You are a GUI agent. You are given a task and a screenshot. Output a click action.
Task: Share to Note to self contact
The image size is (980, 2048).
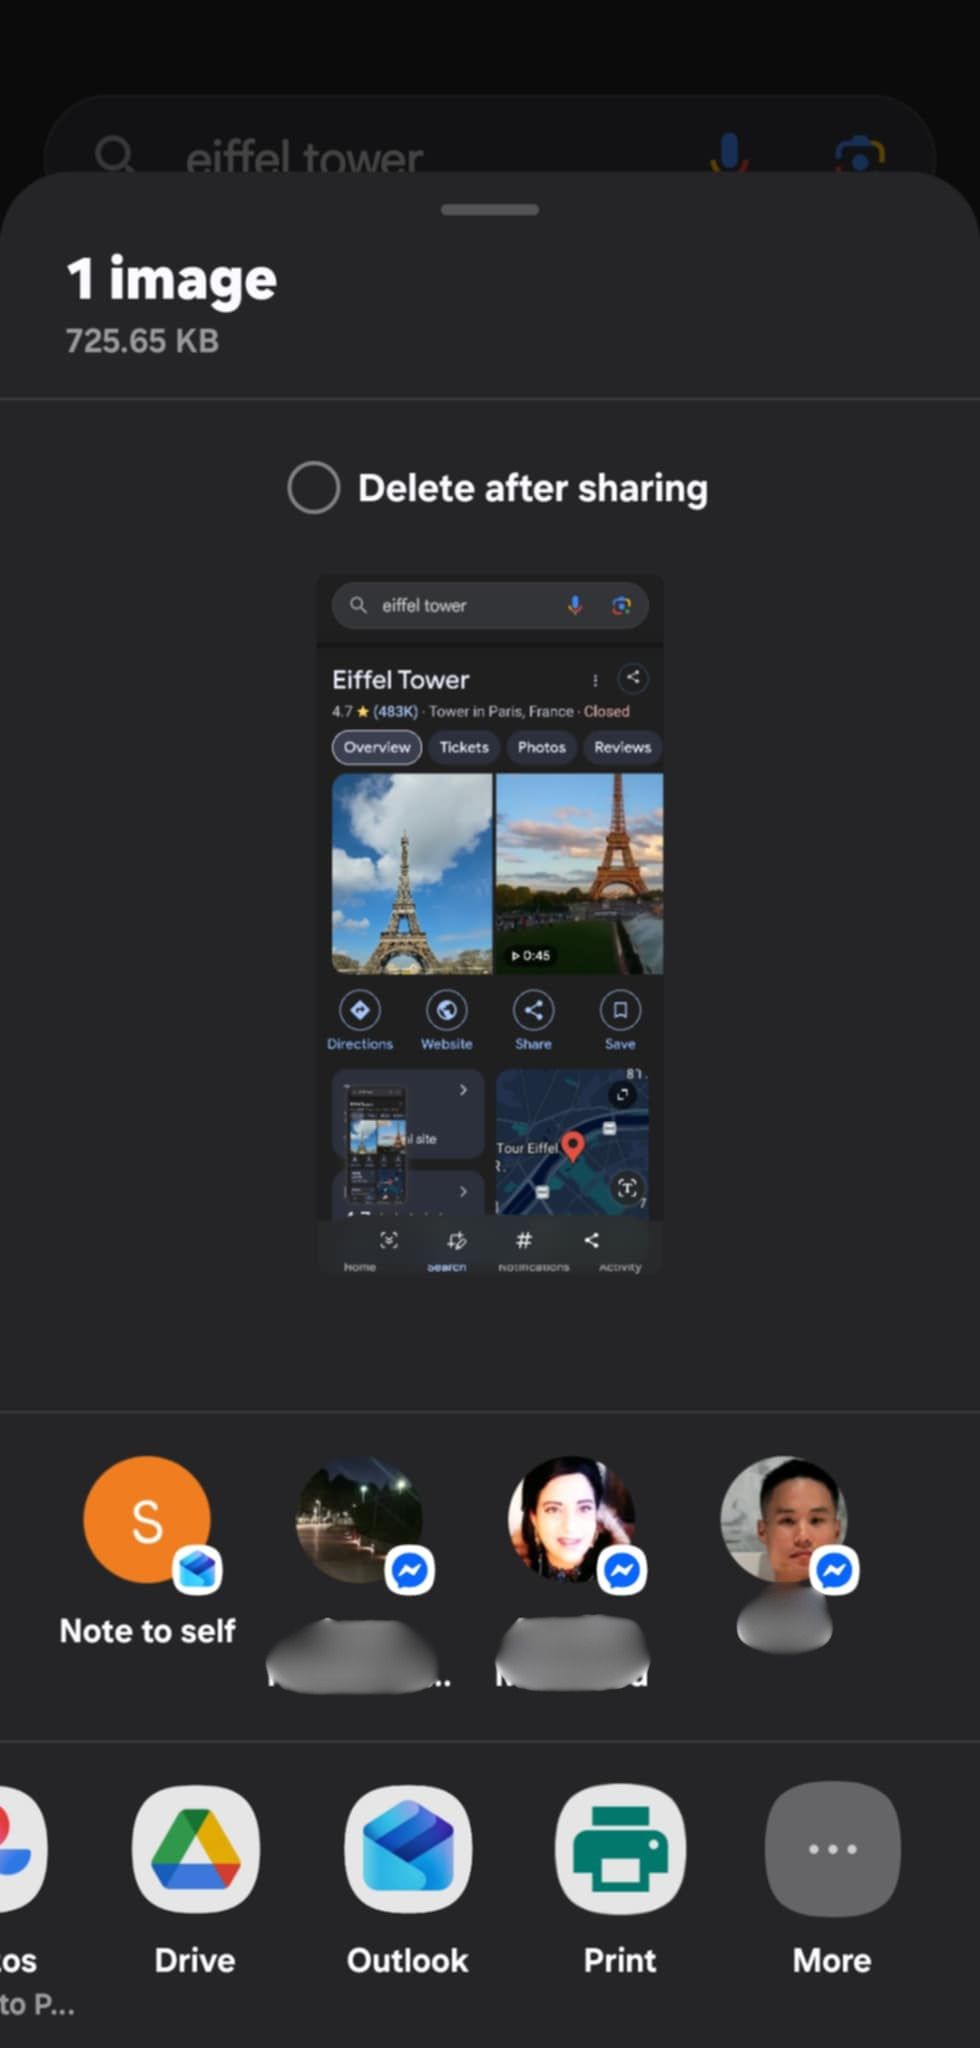point(148,1551)
